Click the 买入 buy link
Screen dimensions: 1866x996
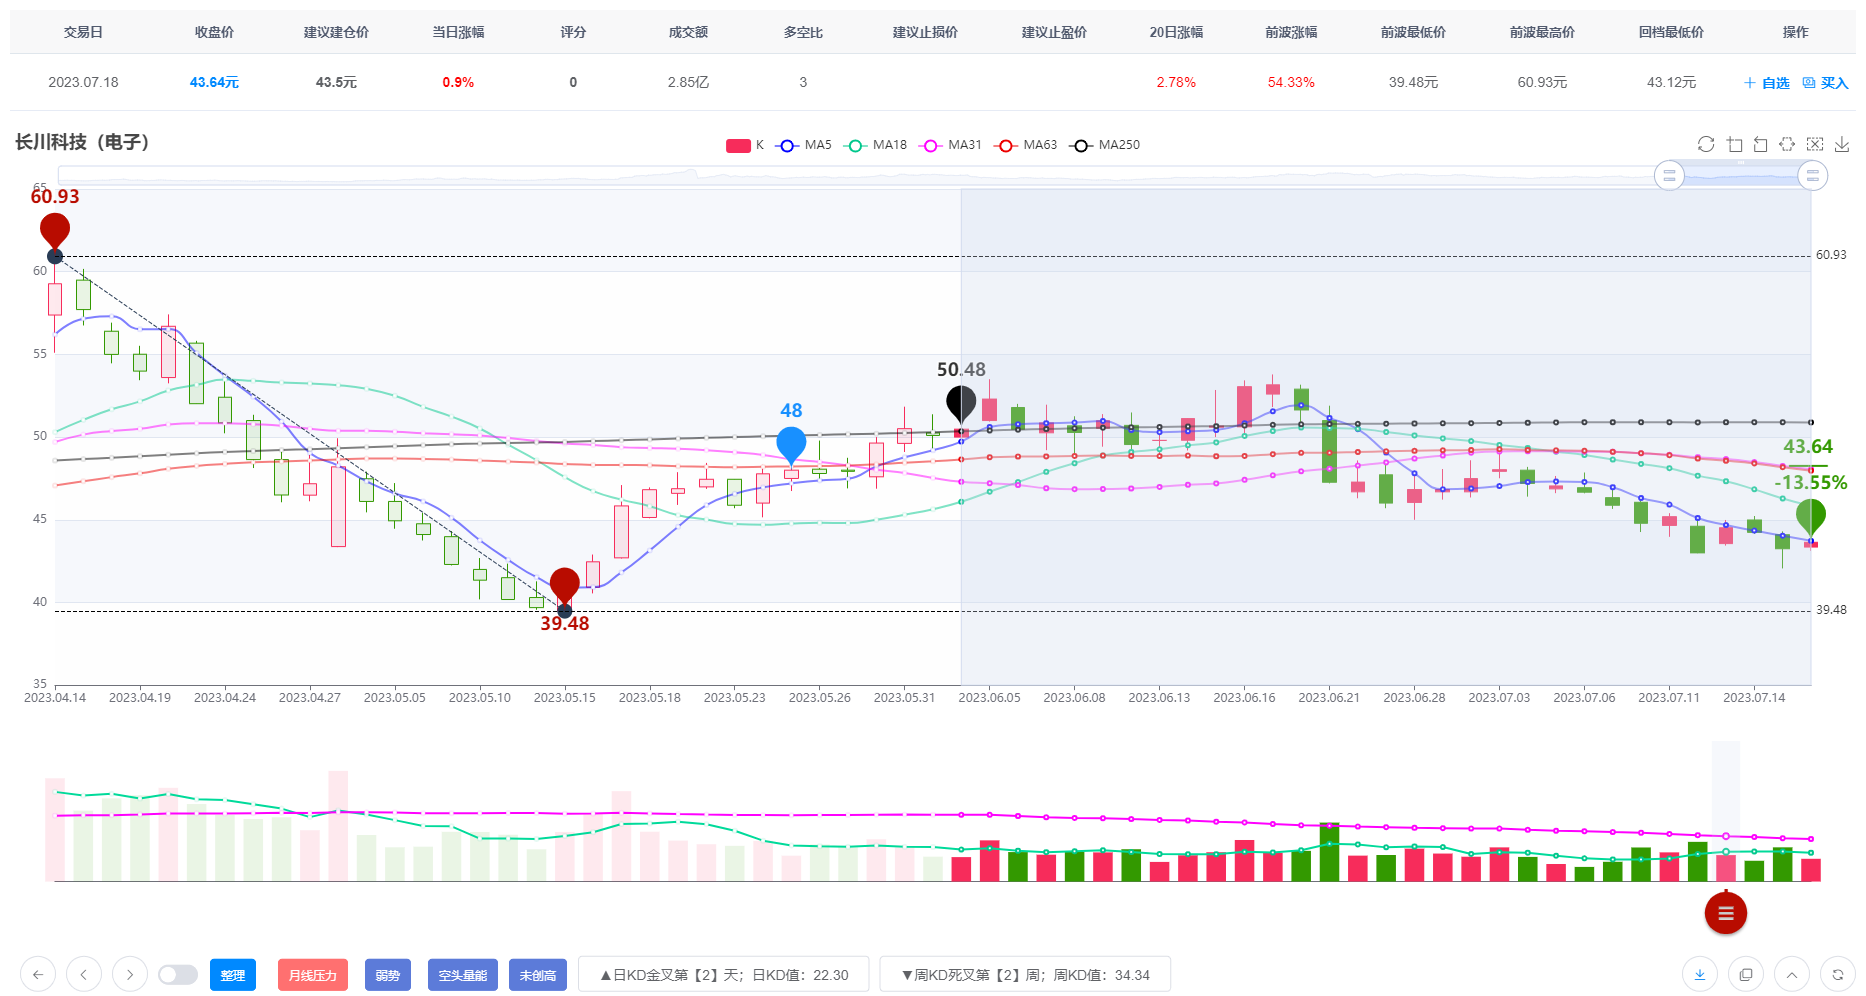(x=1826, y=83)
